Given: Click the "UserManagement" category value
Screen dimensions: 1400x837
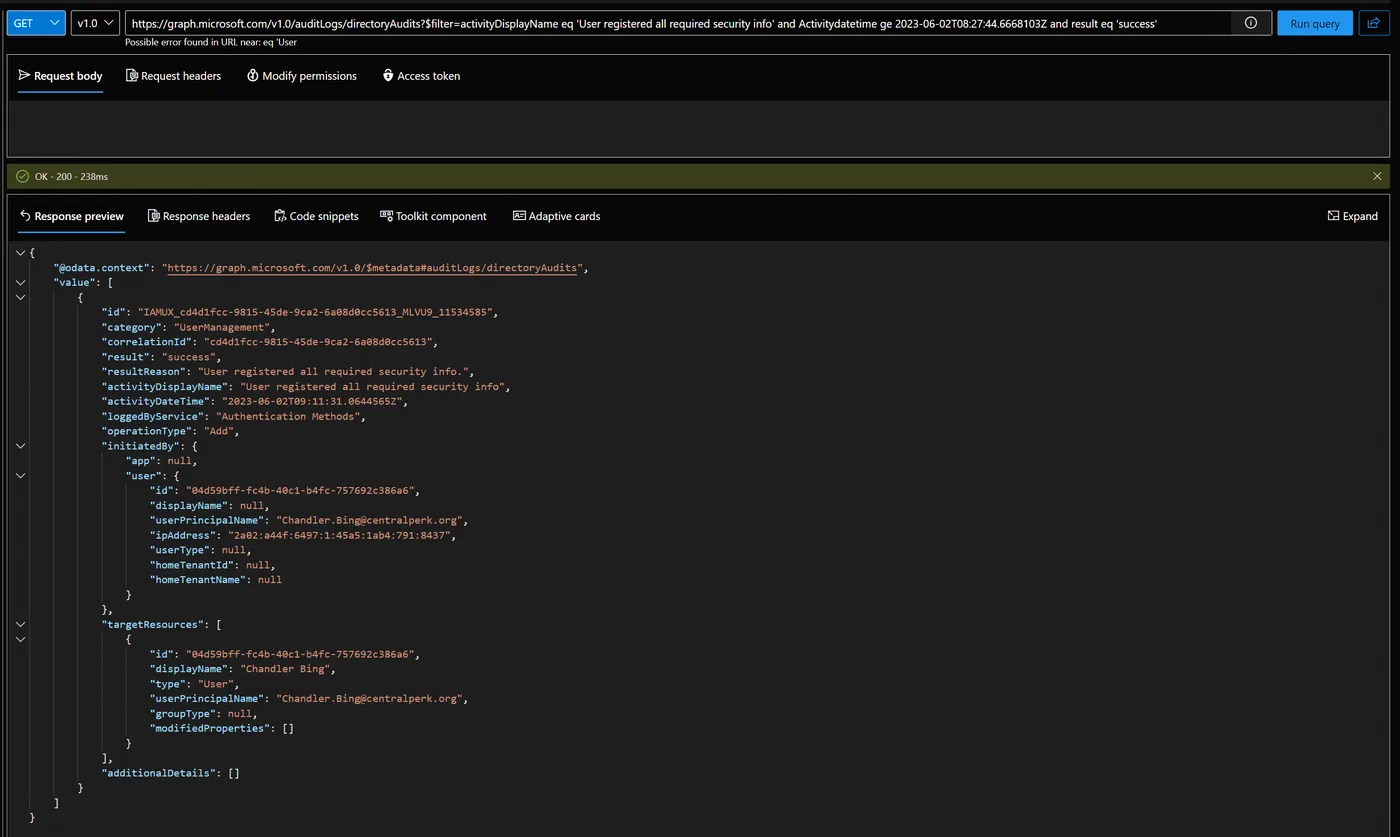Looking at the screenshot, I should pos(221,327).
